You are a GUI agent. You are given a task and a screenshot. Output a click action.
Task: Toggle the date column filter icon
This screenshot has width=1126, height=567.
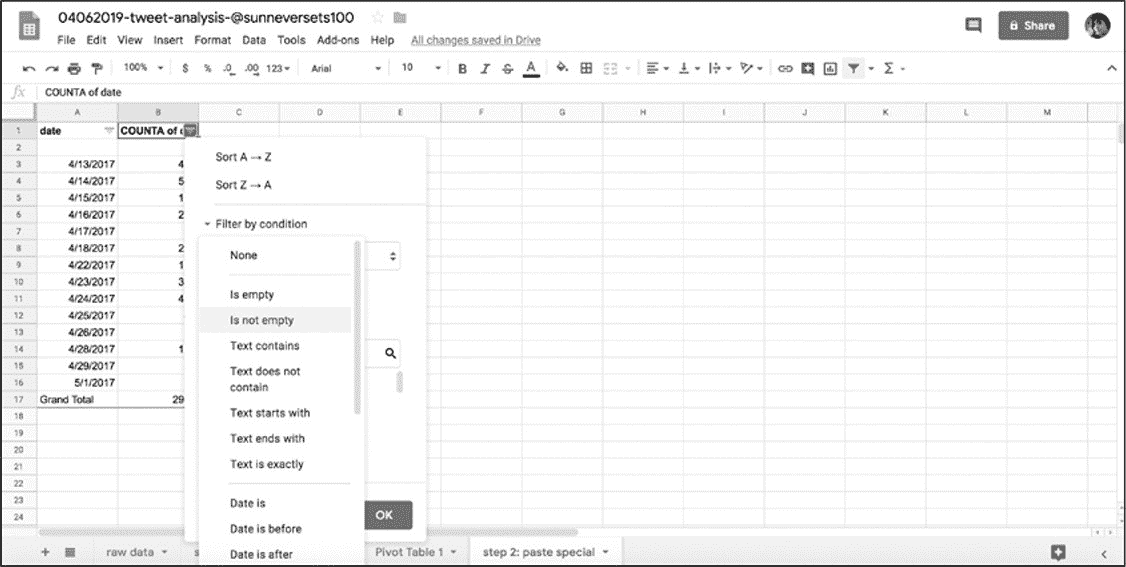109,131
